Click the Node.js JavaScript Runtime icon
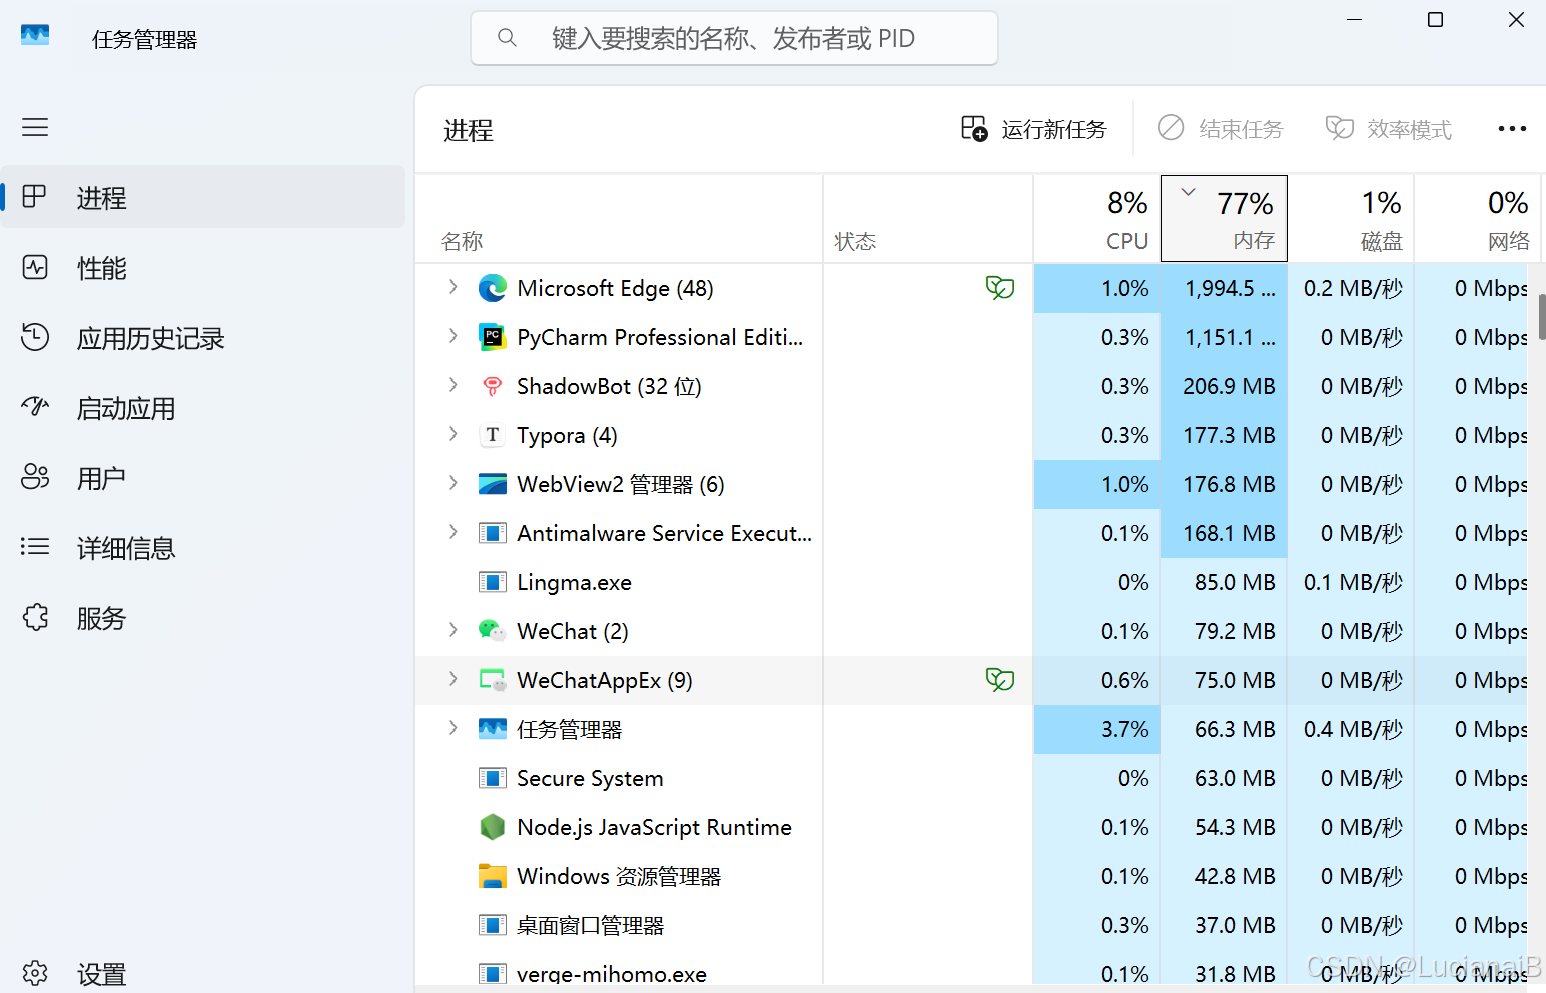This screenshot has width=1546, height=993. coord(492,827)
